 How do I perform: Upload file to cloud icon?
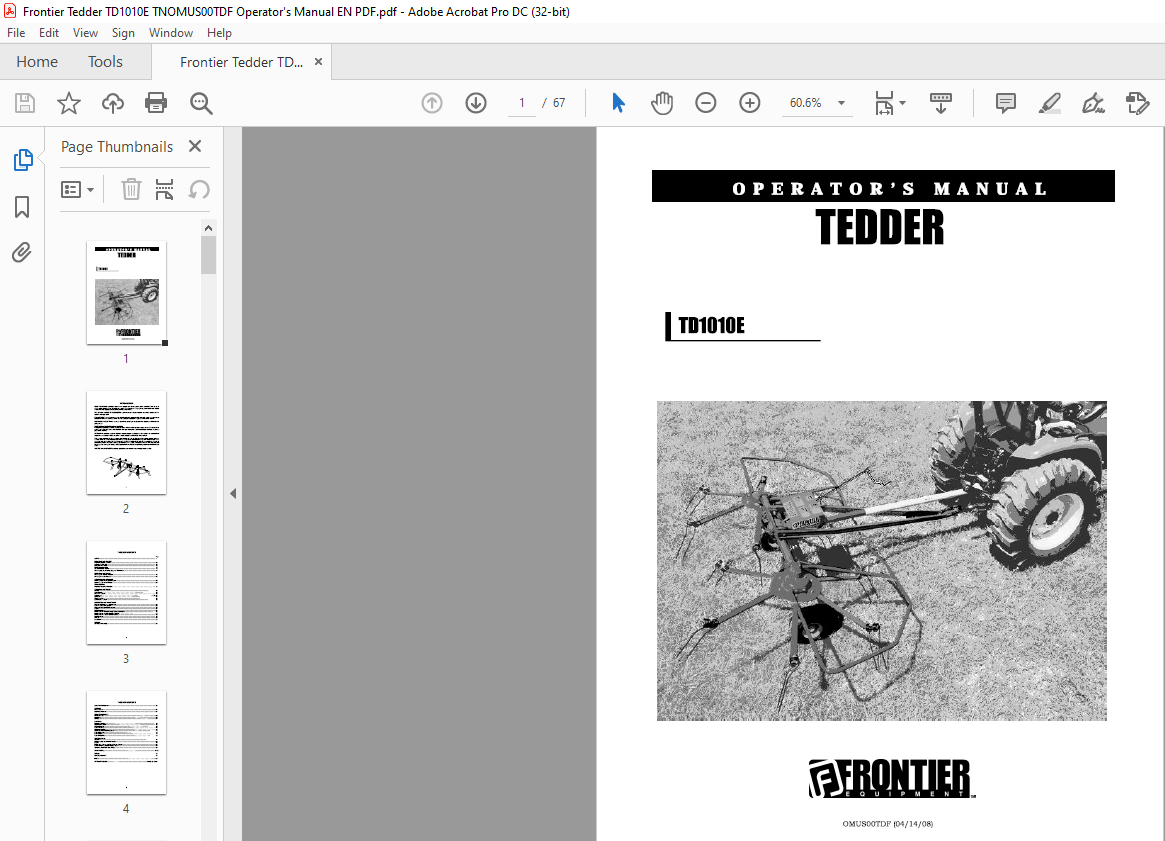[113, 103]
